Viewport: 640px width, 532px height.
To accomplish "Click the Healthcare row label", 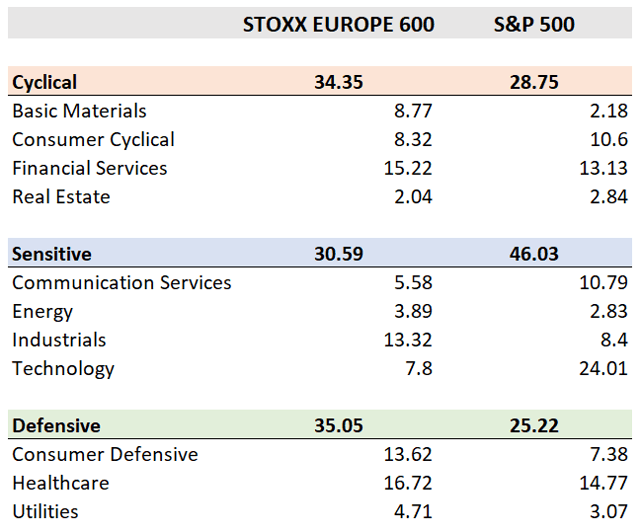I will (60, 484).
